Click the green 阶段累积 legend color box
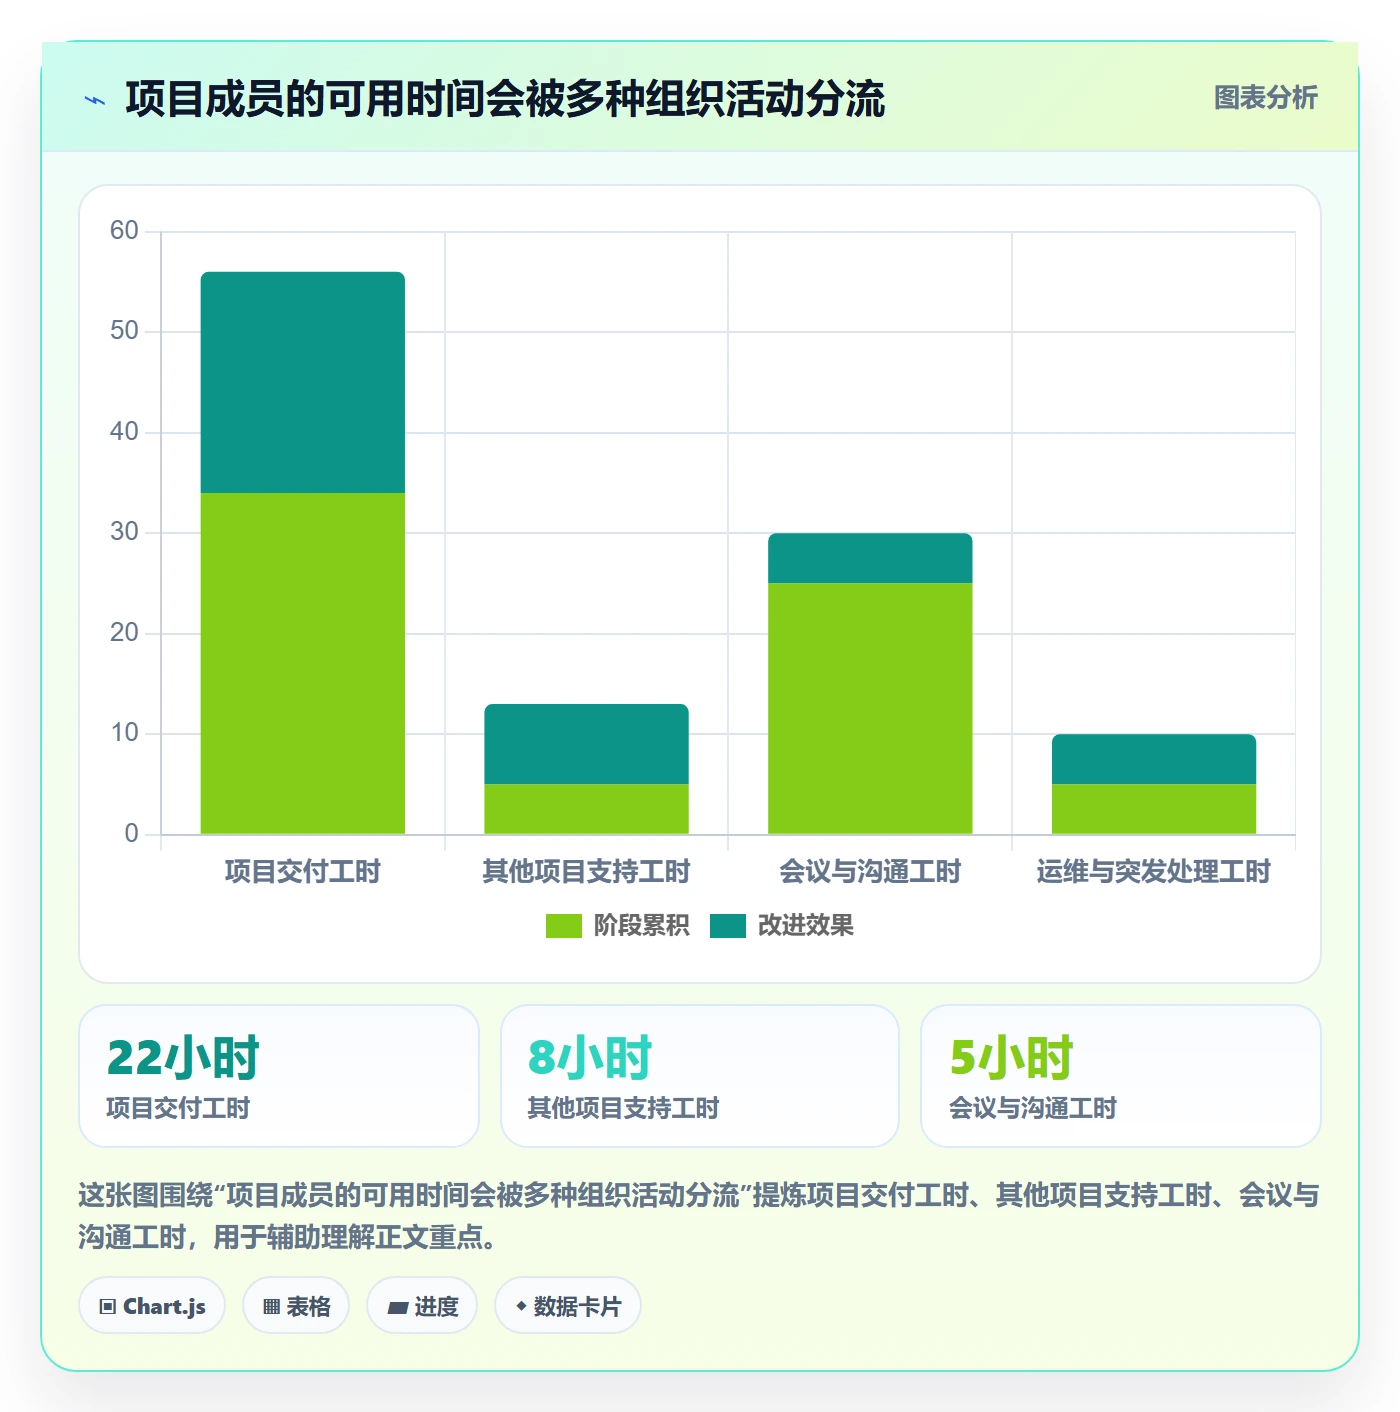This screenshot has width=1400, height=1412. (x=563, y=926)
